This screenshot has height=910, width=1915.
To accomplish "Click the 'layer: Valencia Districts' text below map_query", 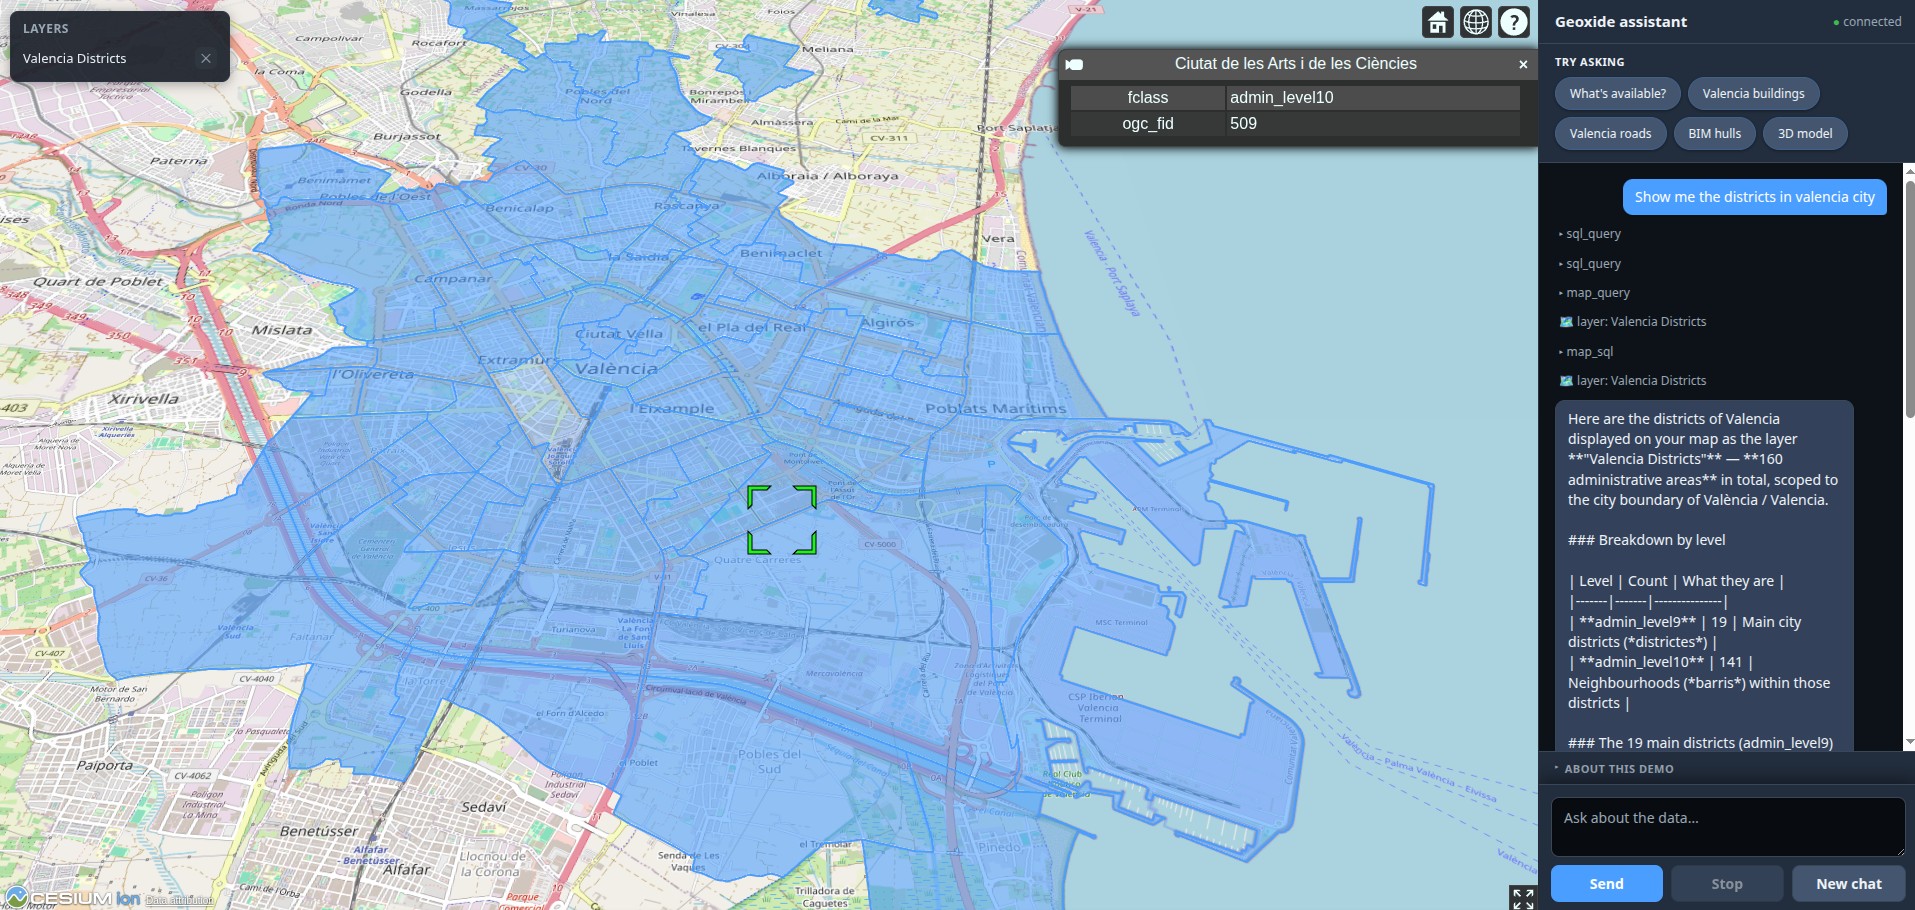I will coord(1641,322).
